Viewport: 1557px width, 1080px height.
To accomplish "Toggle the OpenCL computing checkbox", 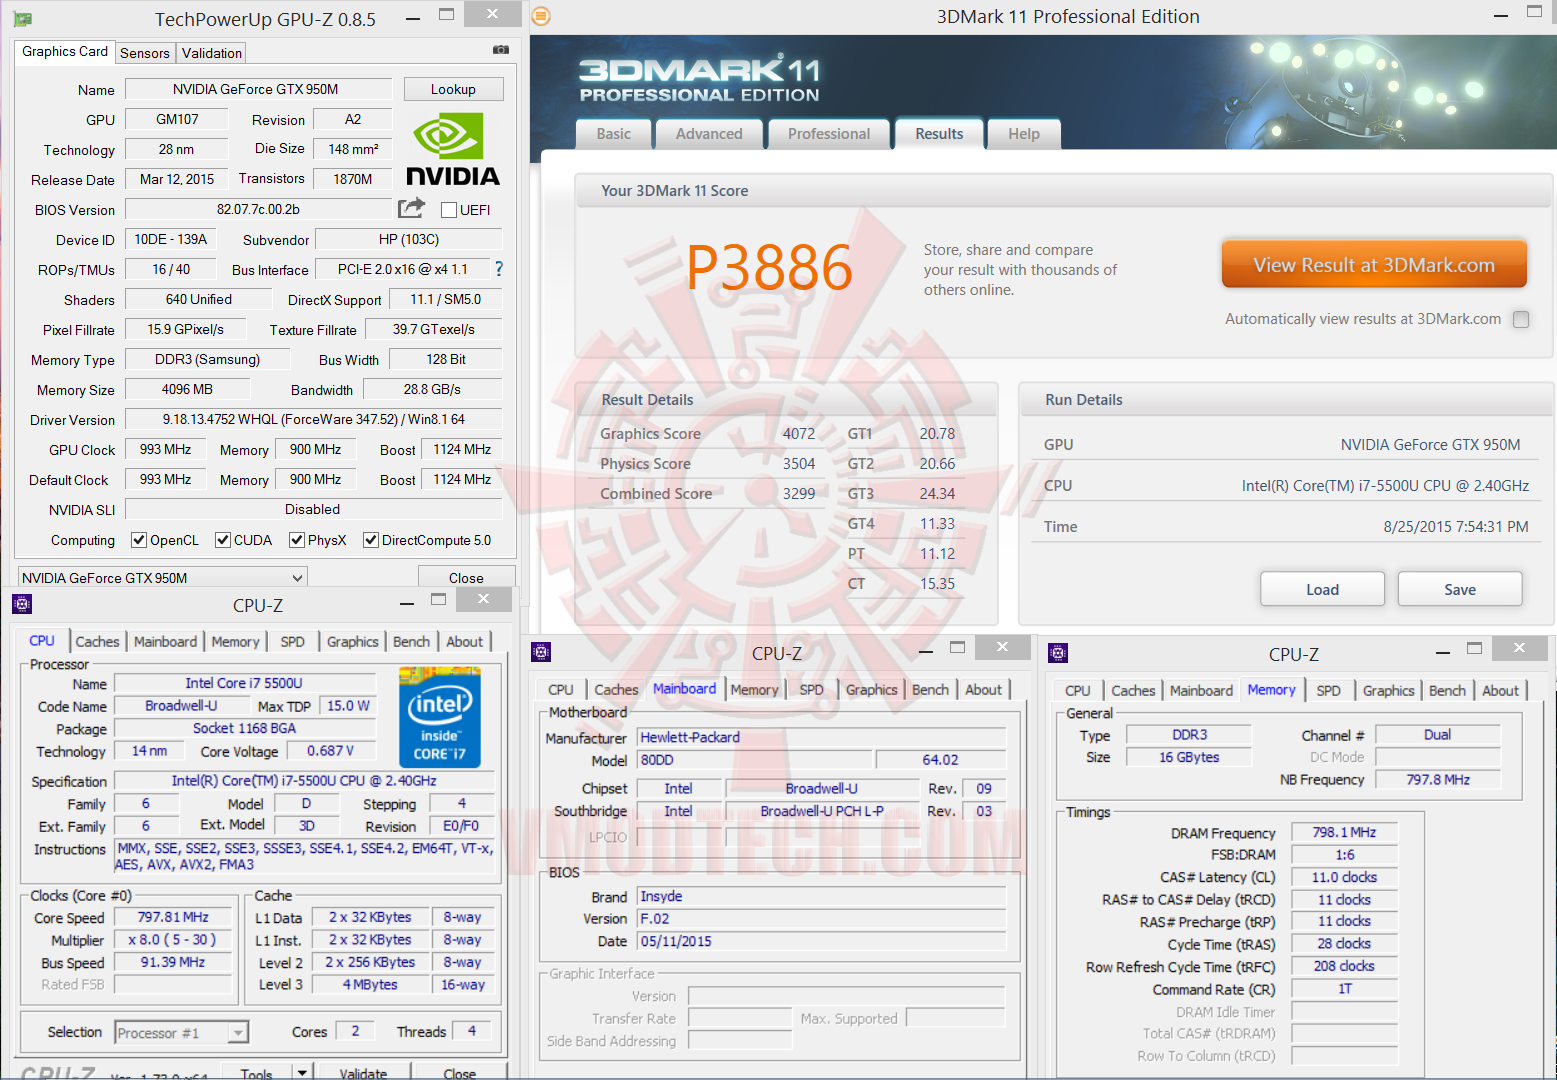I will click(x=139, y=540).
